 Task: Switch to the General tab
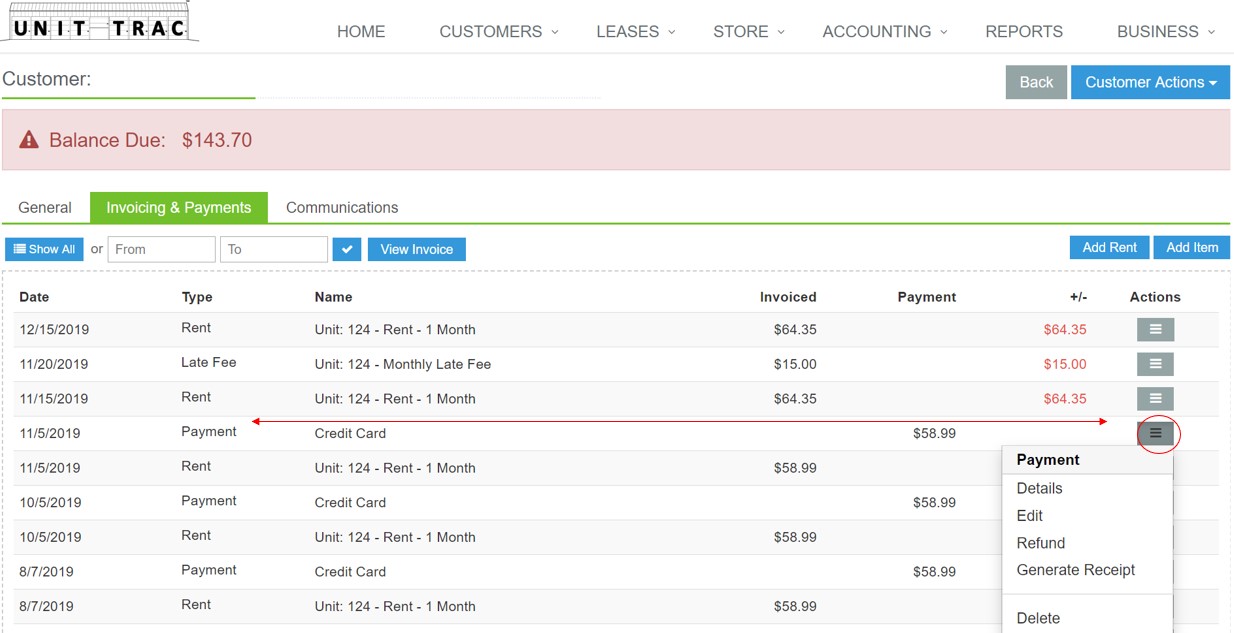pyautogui.click(x=45, y=208)
